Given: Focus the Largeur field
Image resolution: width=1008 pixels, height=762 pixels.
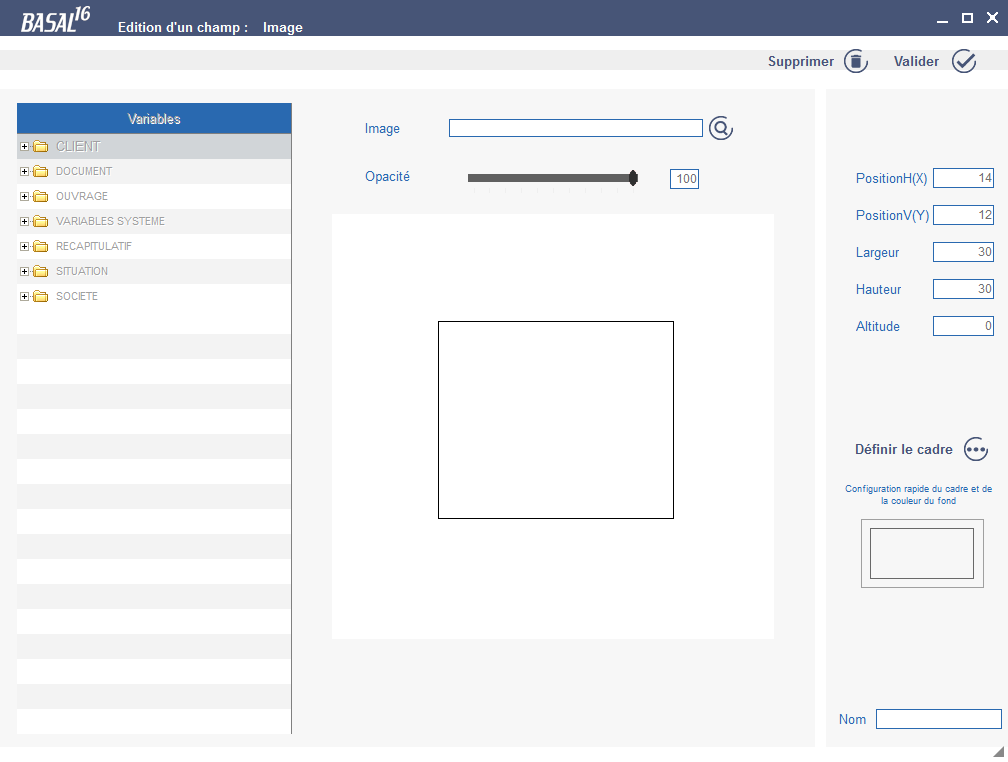Looking at the screenshot, I should 963,252.
